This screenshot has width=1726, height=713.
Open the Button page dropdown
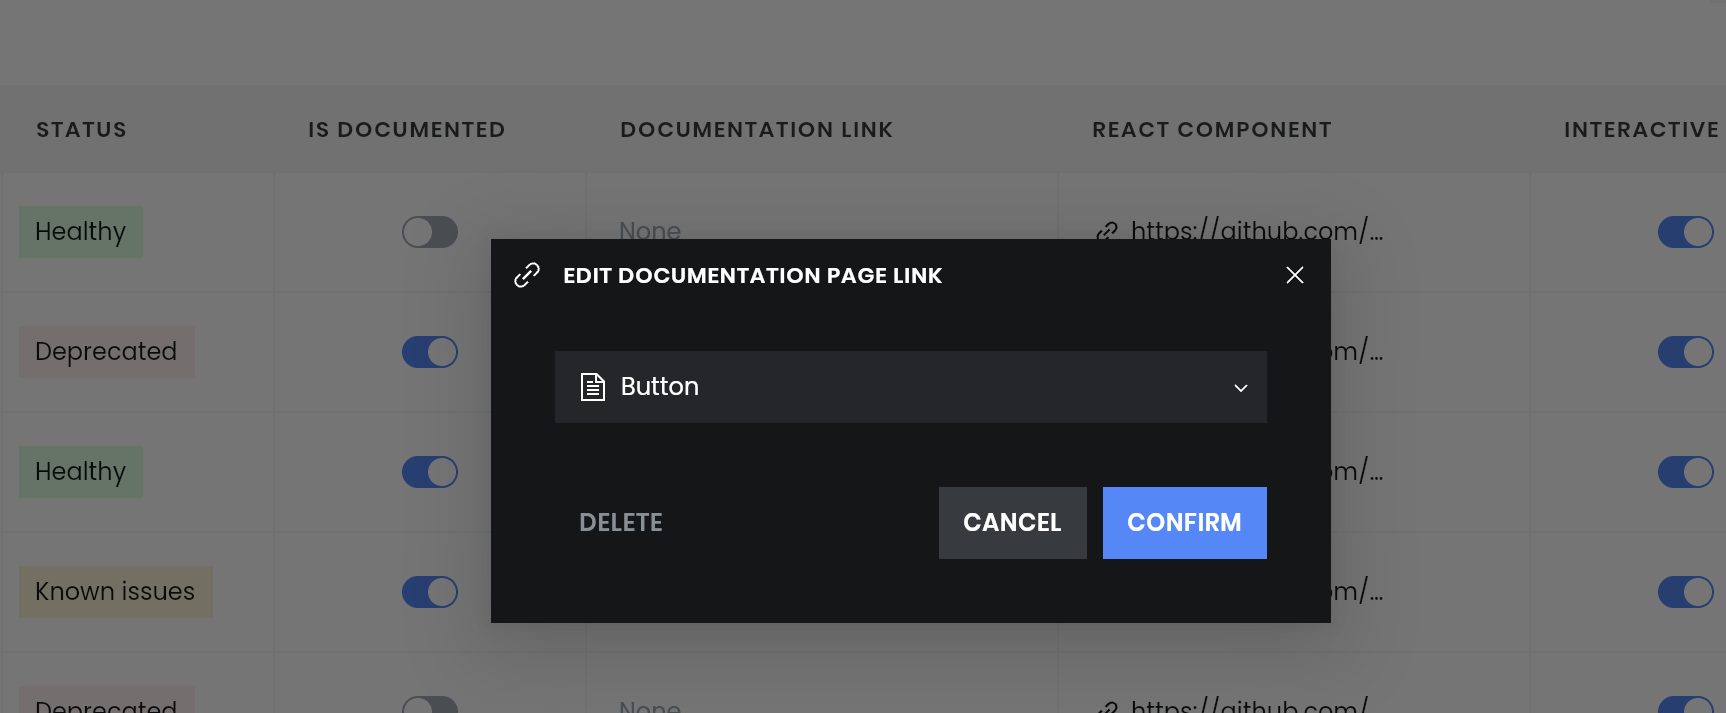(x=910, y=387)
